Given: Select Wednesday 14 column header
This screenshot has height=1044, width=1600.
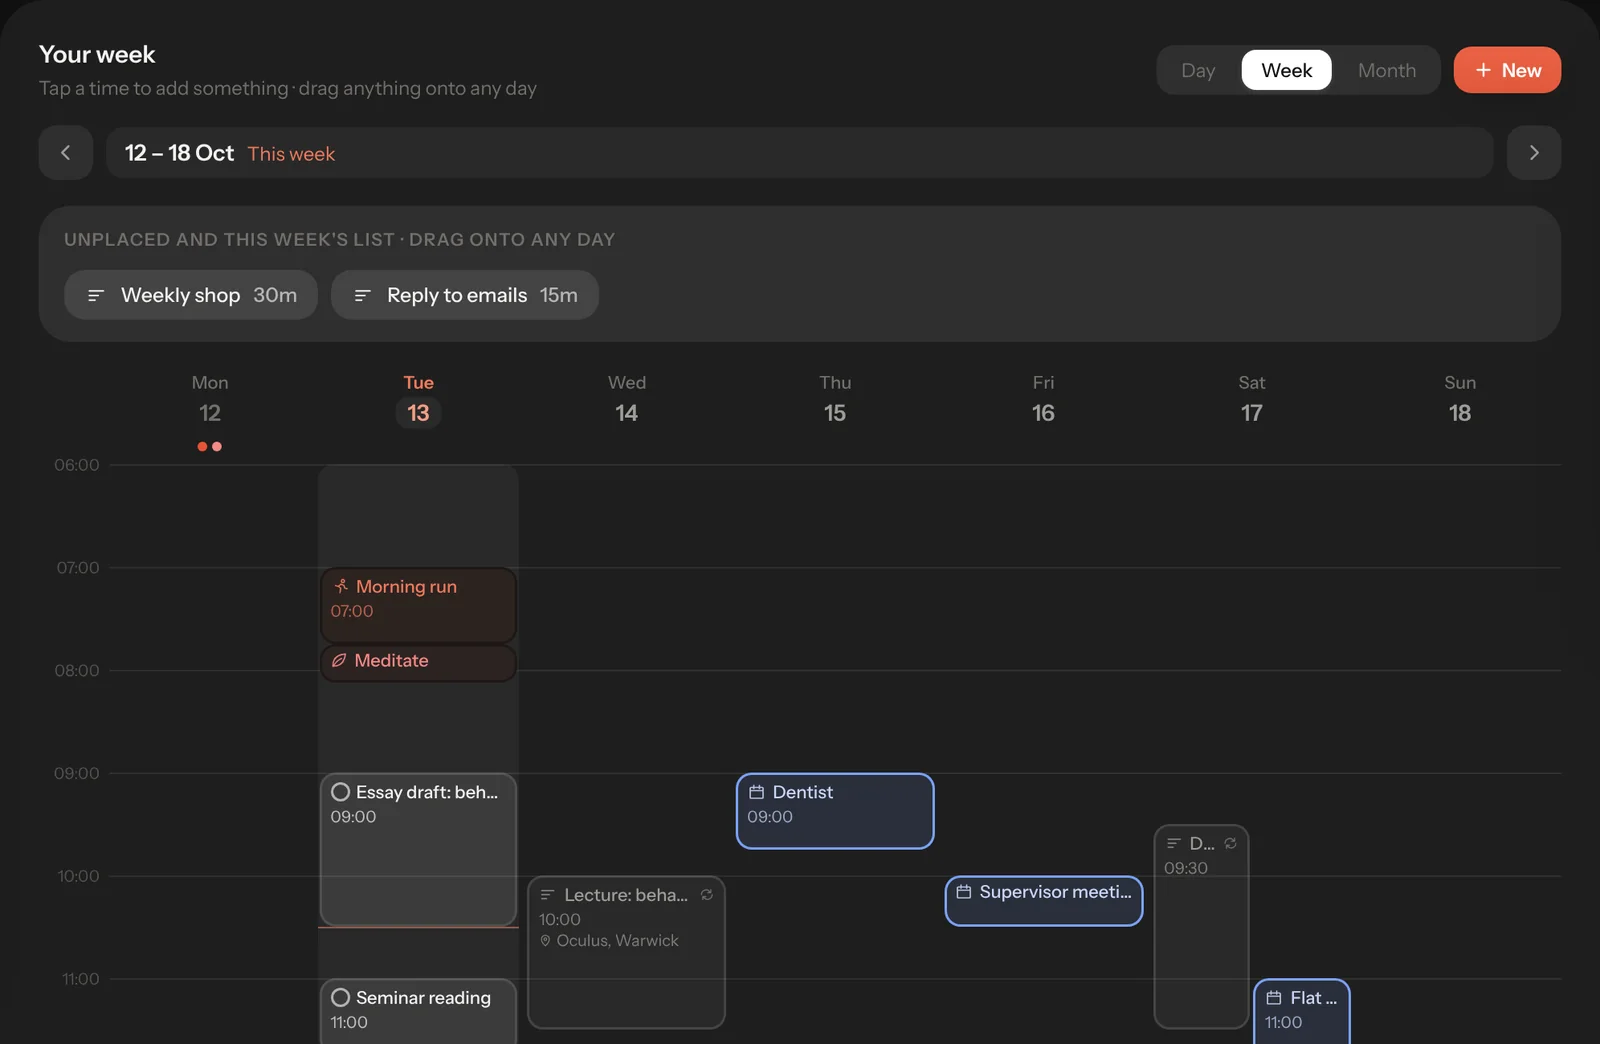Looking at the screenshot, I should click(x=627, y=399).
